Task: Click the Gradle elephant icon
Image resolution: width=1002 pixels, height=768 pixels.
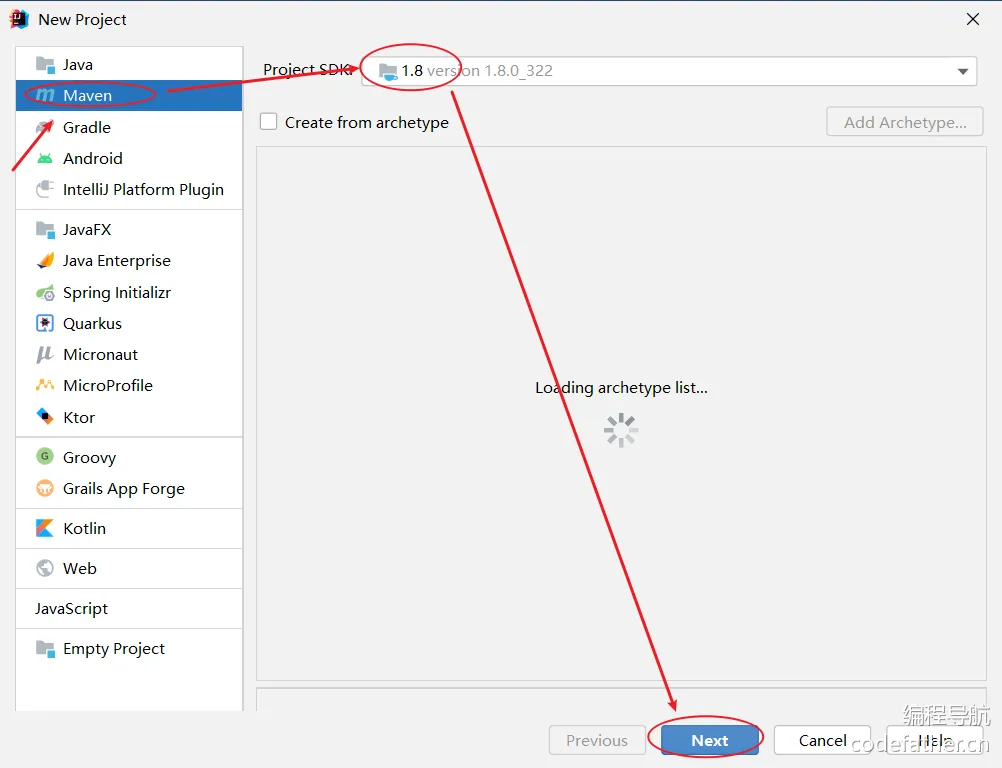Action: point(45,127)
